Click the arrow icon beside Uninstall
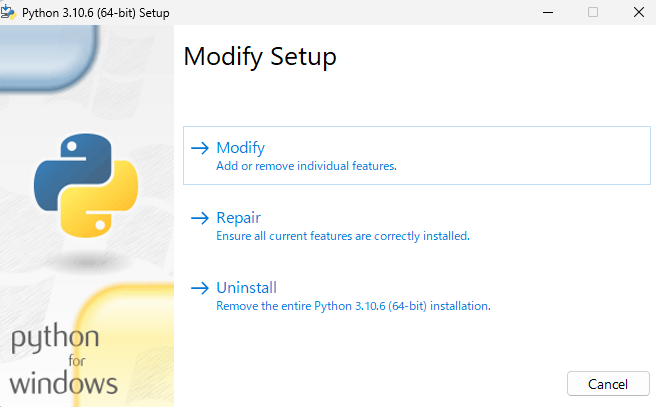The image size is (656, 407). tap(199, 288)
